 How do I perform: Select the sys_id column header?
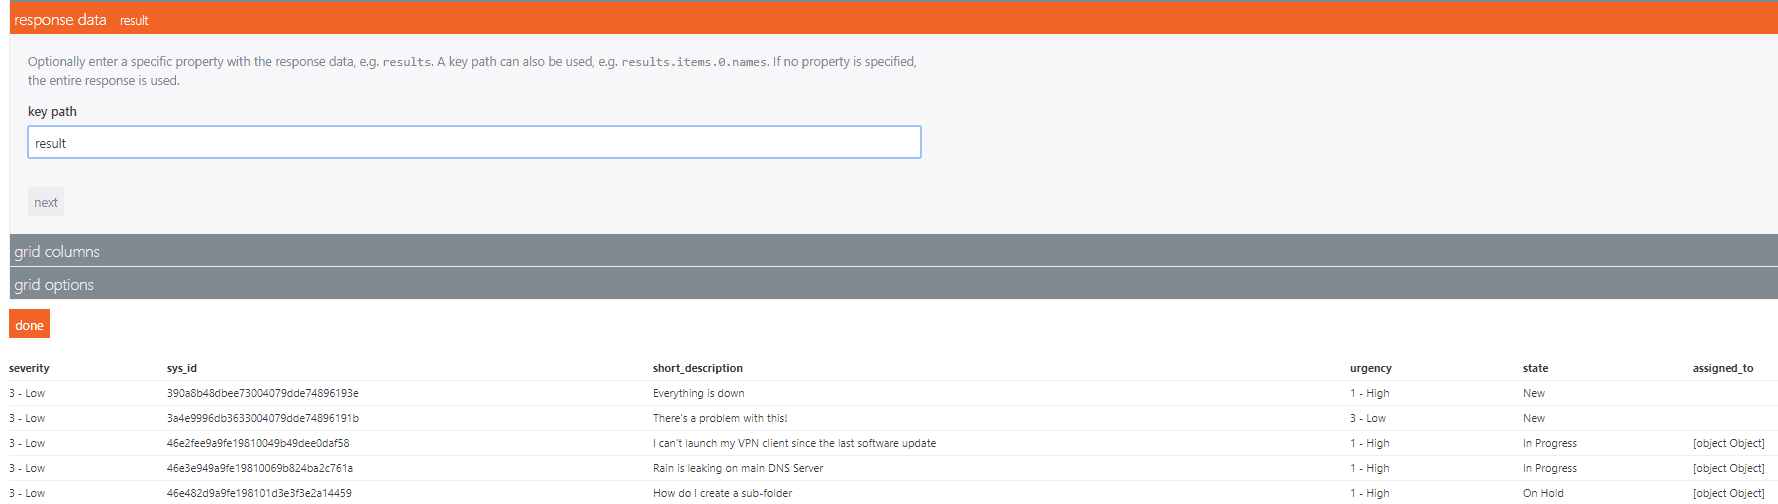pyautogui.click(x=182, y=368)
